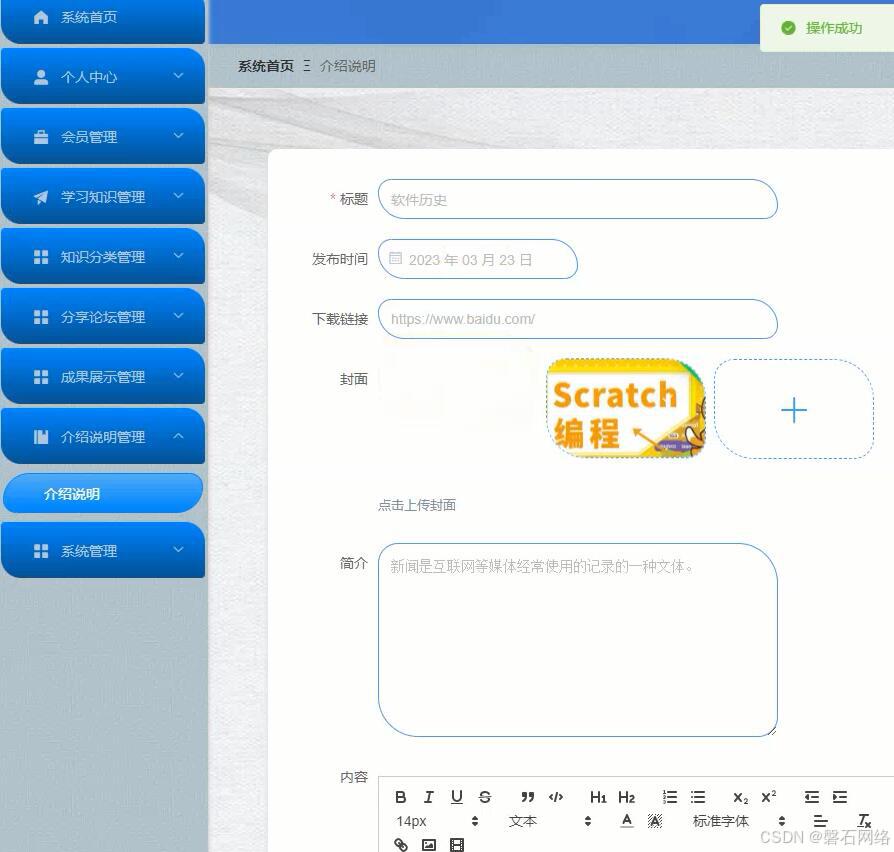
Task: Click the 简介 text area
Action: click(578, 640)
